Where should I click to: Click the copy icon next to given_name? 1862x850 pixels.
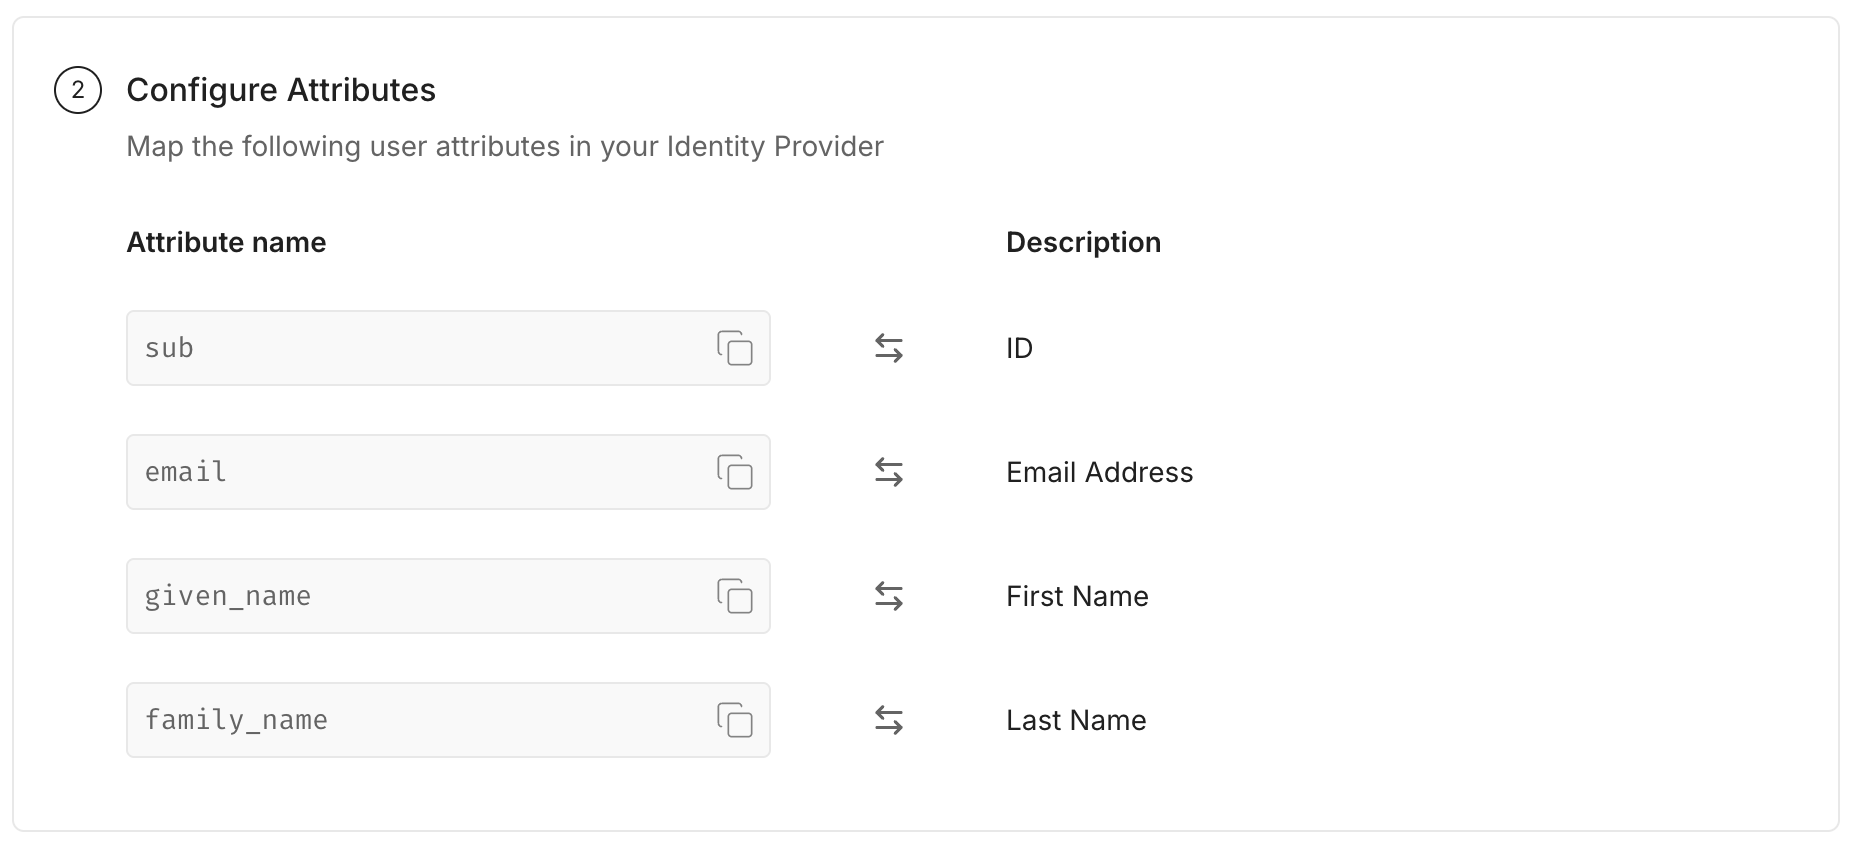(736, 596)
